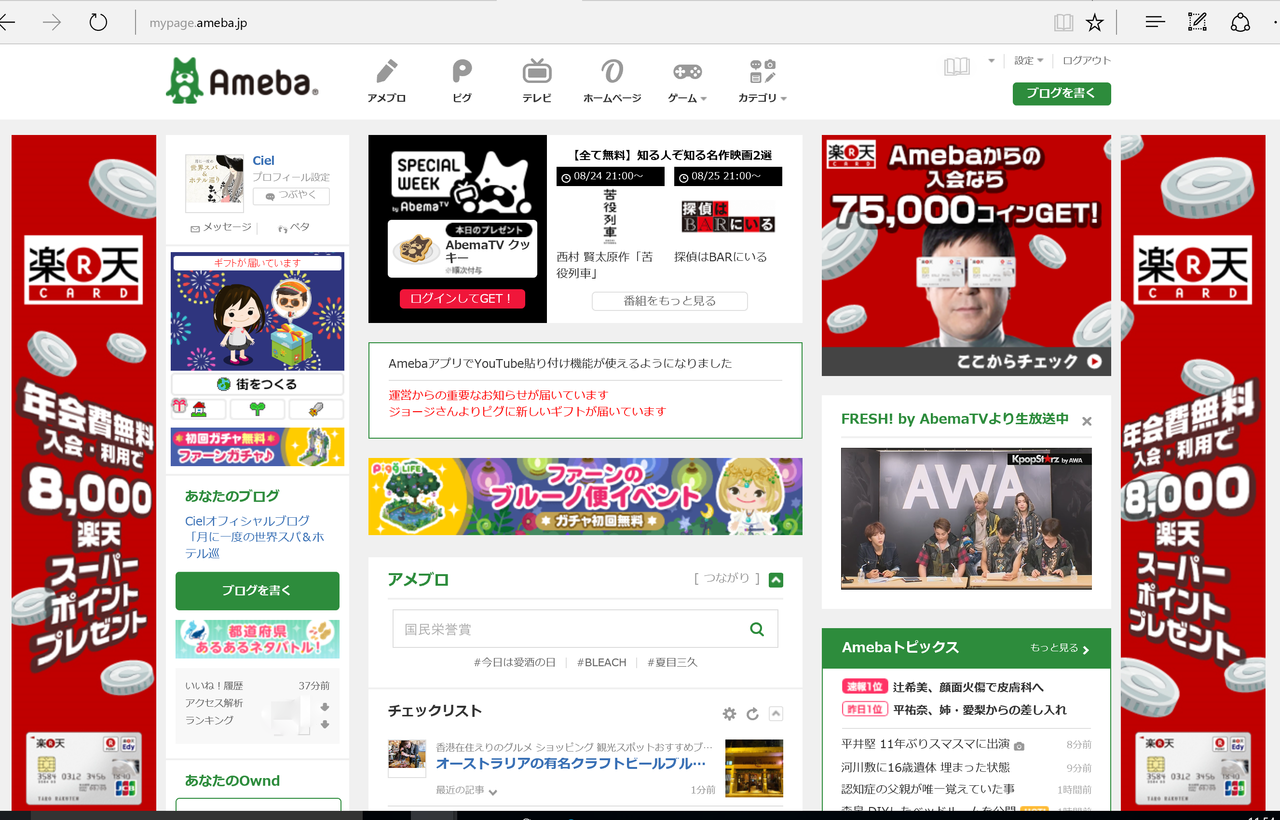Image resolution: width=1280 pixels, height=820 pixels.
Task: Click the browser refresh icon
Action: tap(97, 22)
